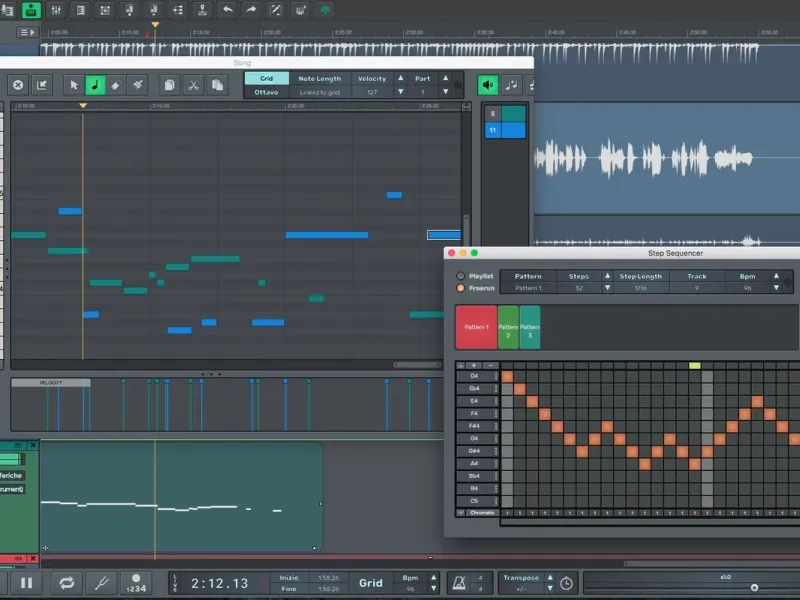Select the arrow pointer tool in piano roll
This screenshot has height=600, width=800.
point(74,85)
